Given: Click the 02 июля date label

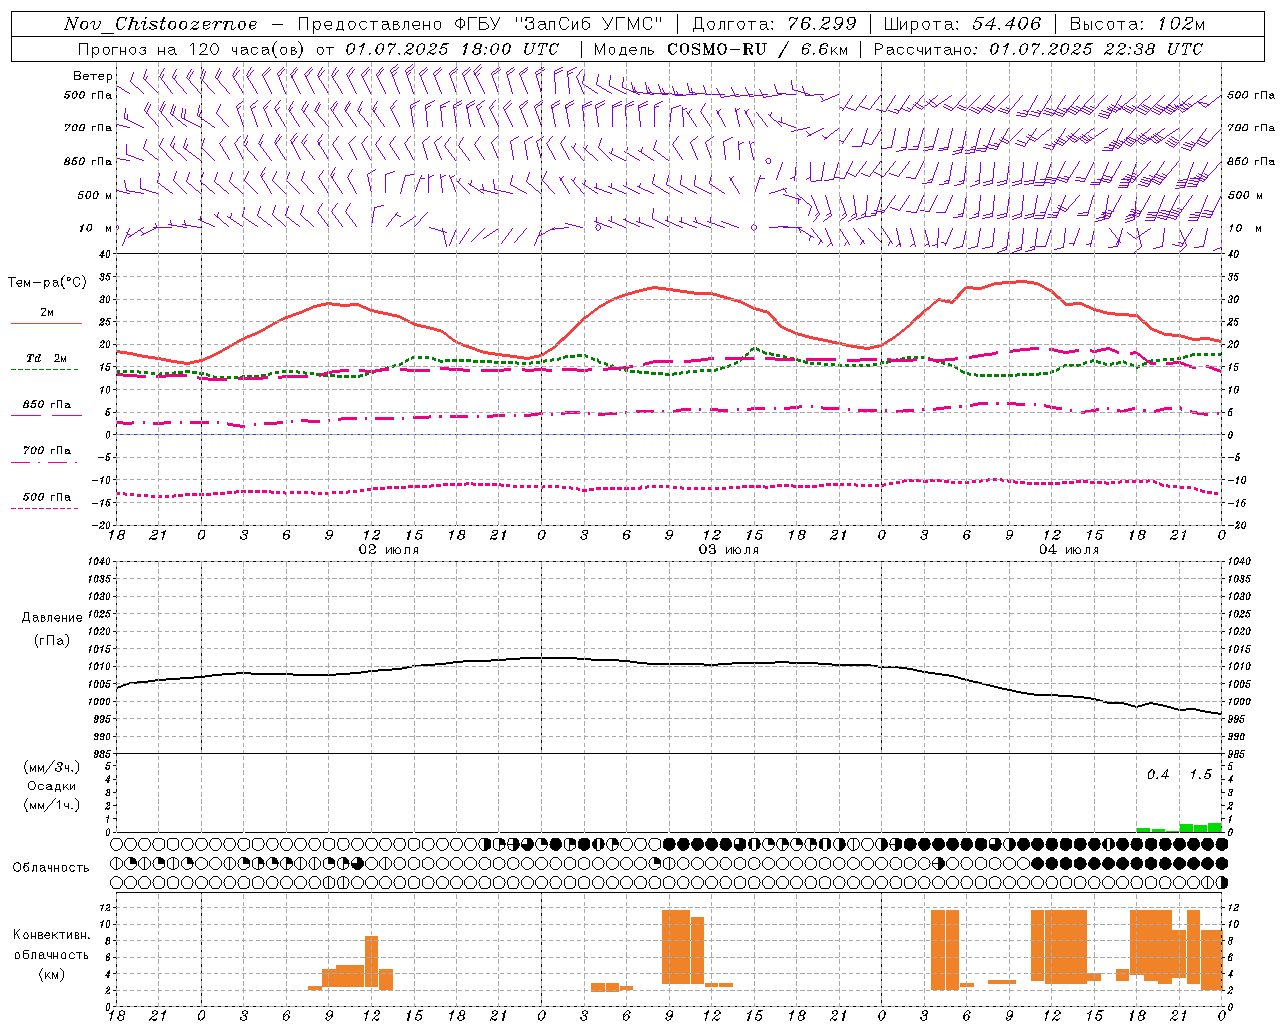Looking at the screenshot, I should [x=388, y=550].
